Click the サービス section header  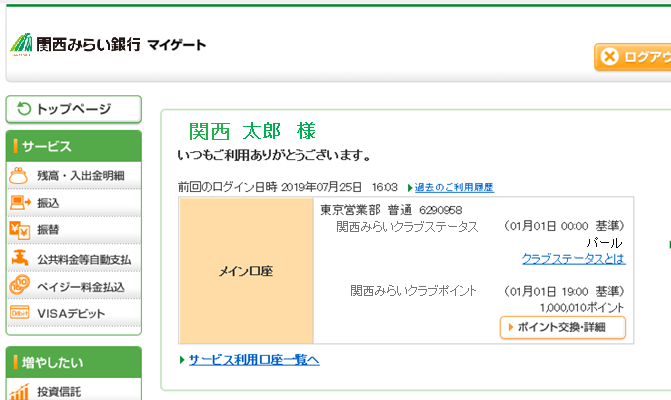pyautogui.click(x=74, y=146)
